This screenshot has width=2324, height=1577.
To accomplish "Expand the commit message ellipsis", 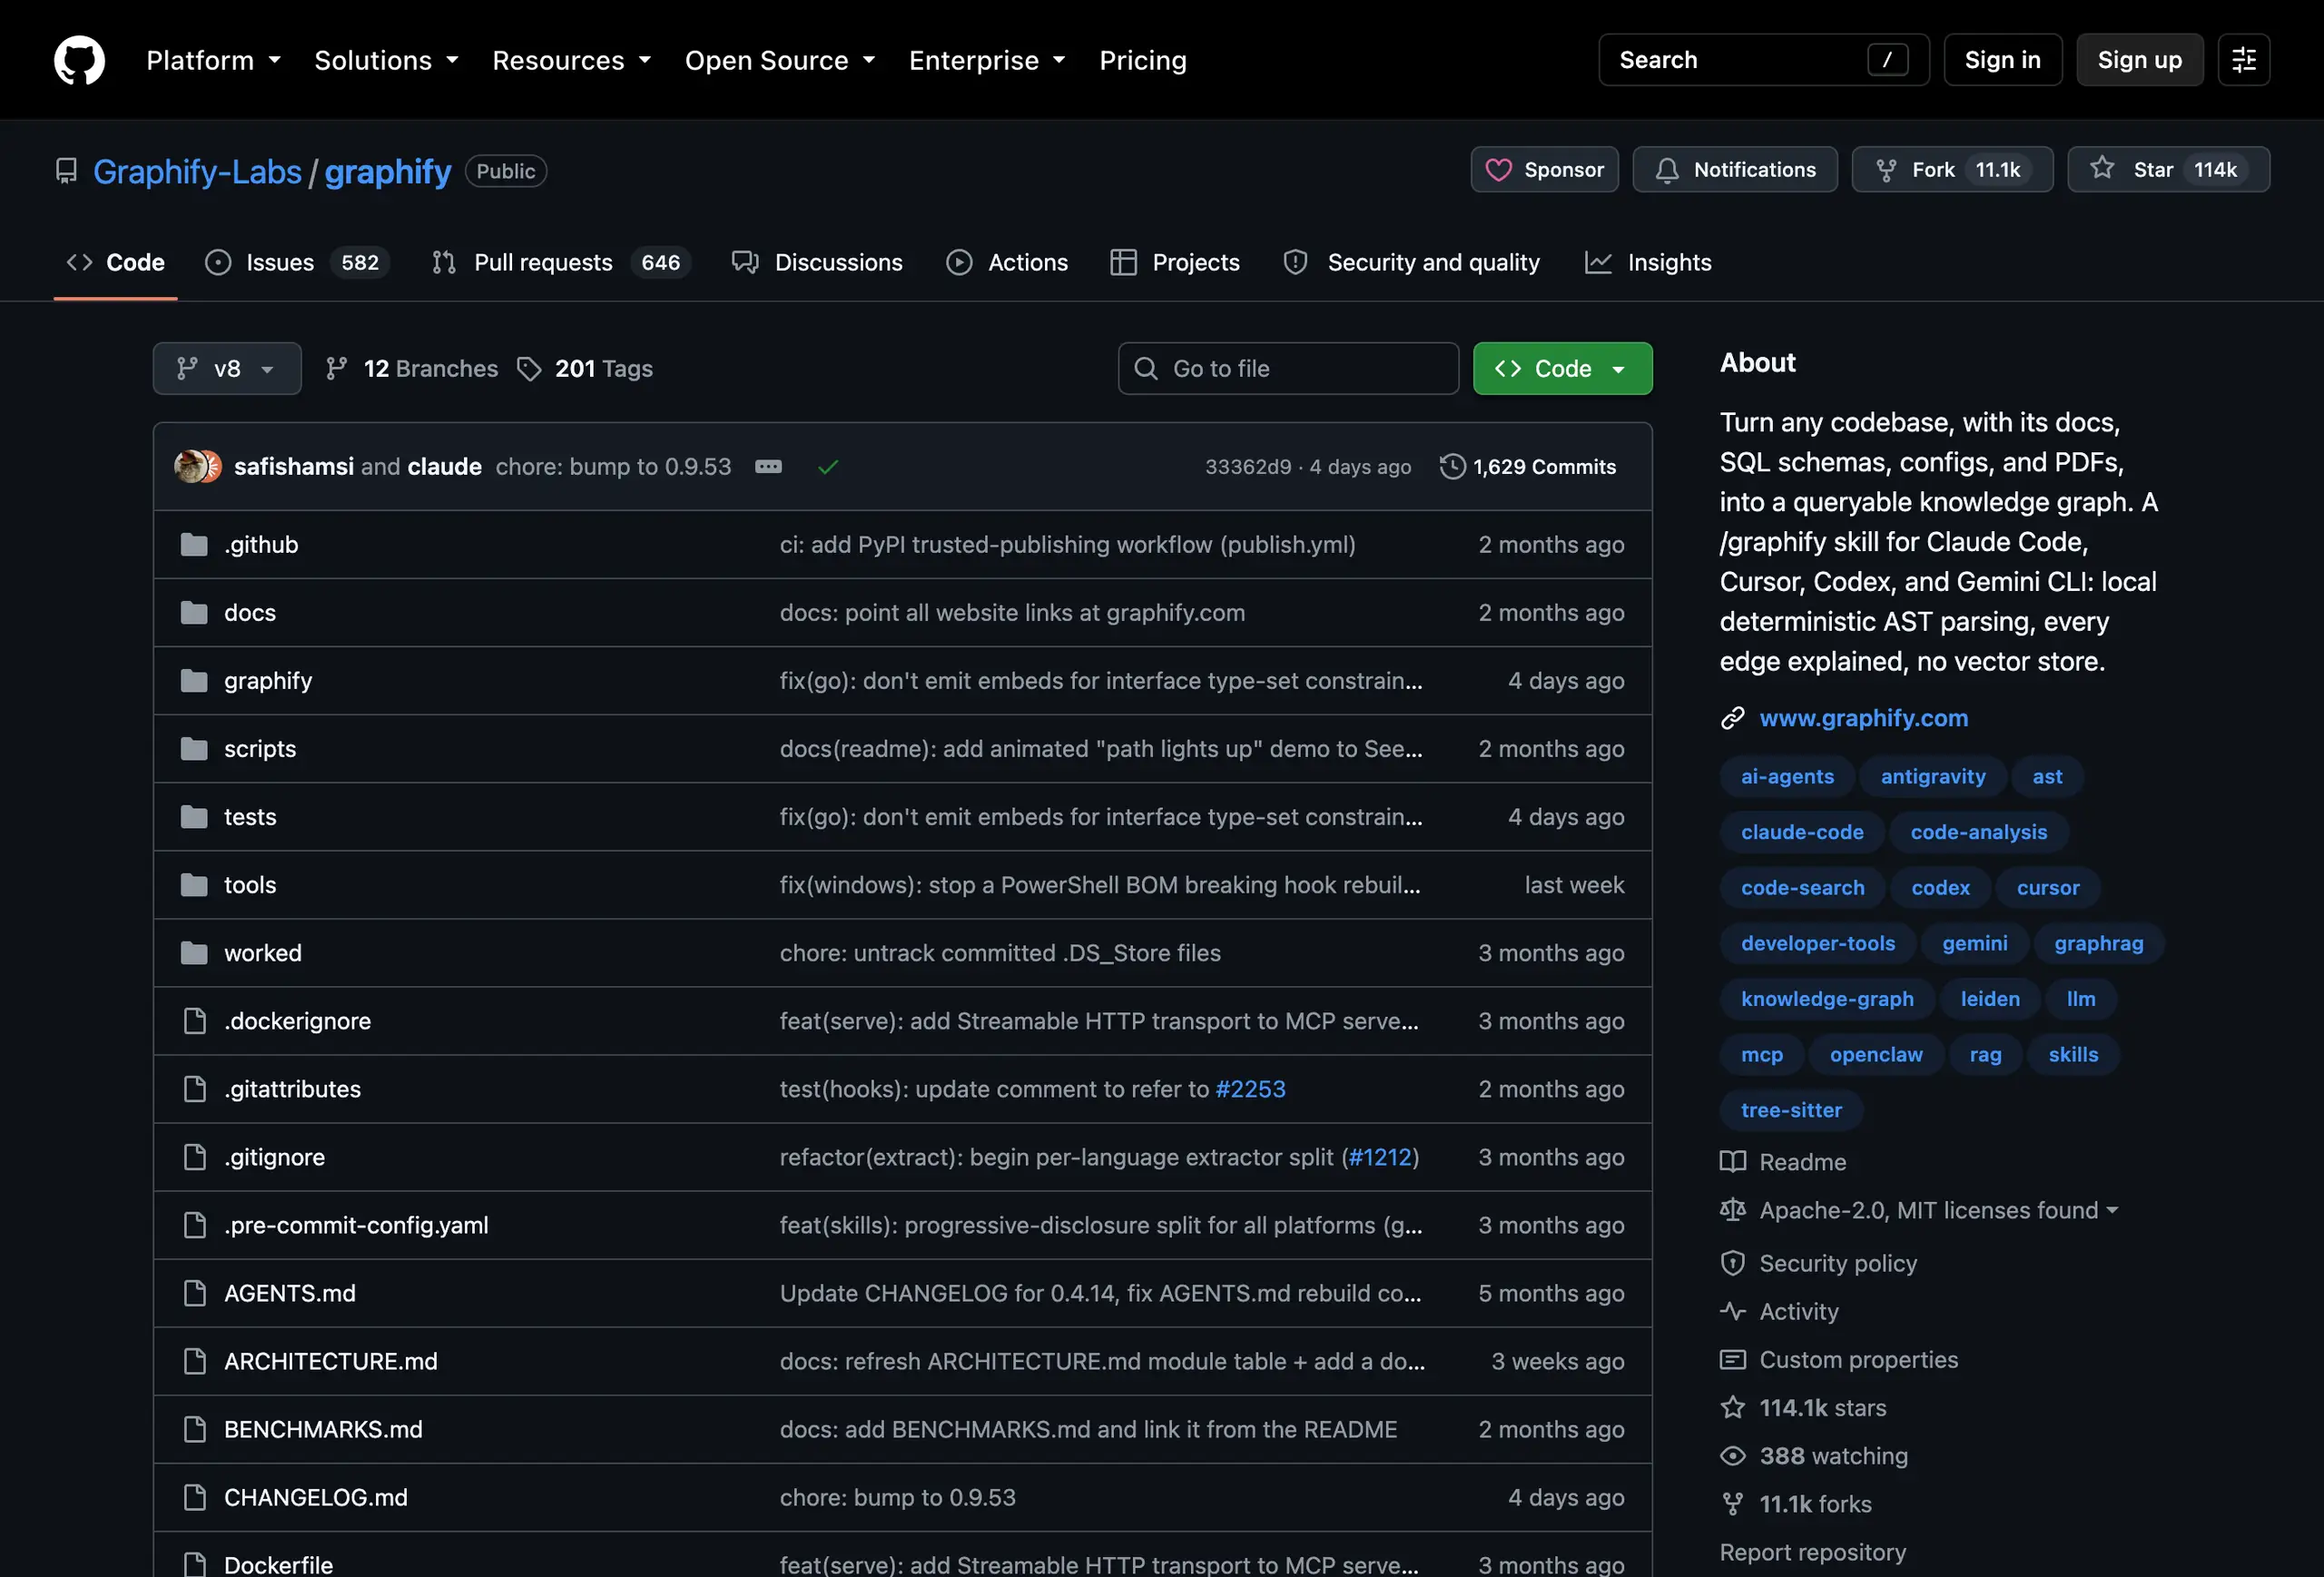I will click(768, 467).
